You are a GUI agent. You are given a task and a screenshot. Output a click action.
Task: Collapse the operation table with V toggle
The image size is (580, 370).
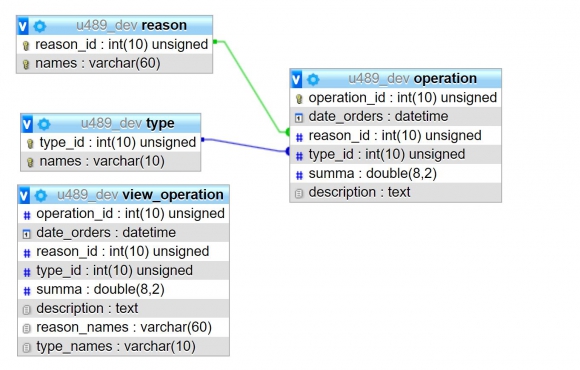(x=297, y=79)
